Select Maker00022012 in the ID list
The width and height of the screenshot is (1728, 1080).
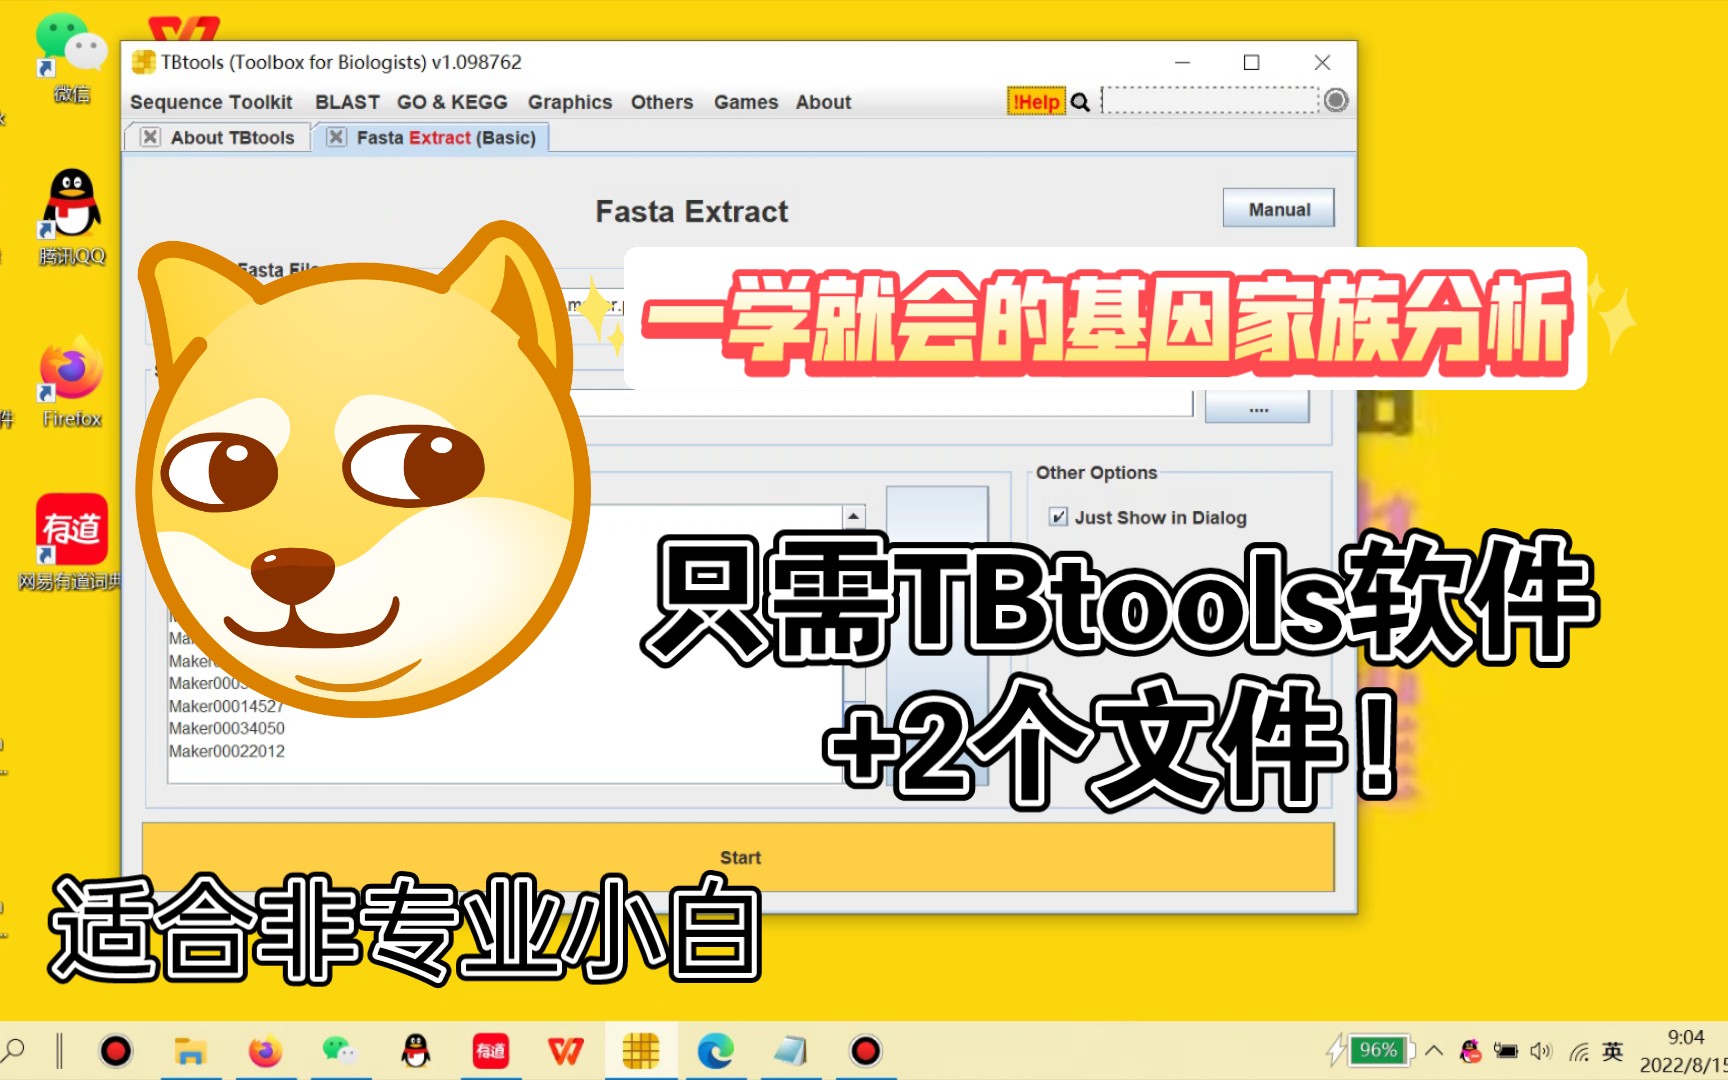225,750
